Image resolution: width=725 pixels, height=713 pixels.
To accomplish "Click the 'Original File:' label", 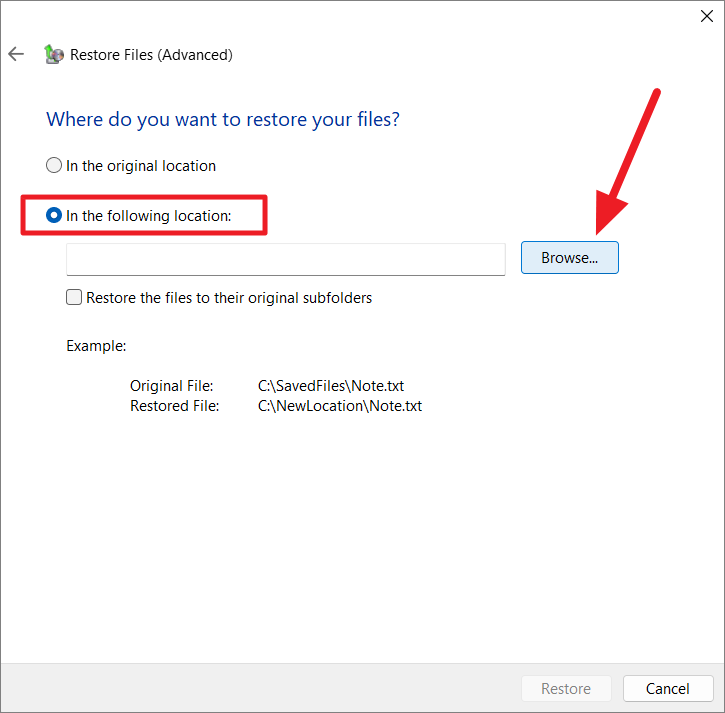I will point(172,386).
